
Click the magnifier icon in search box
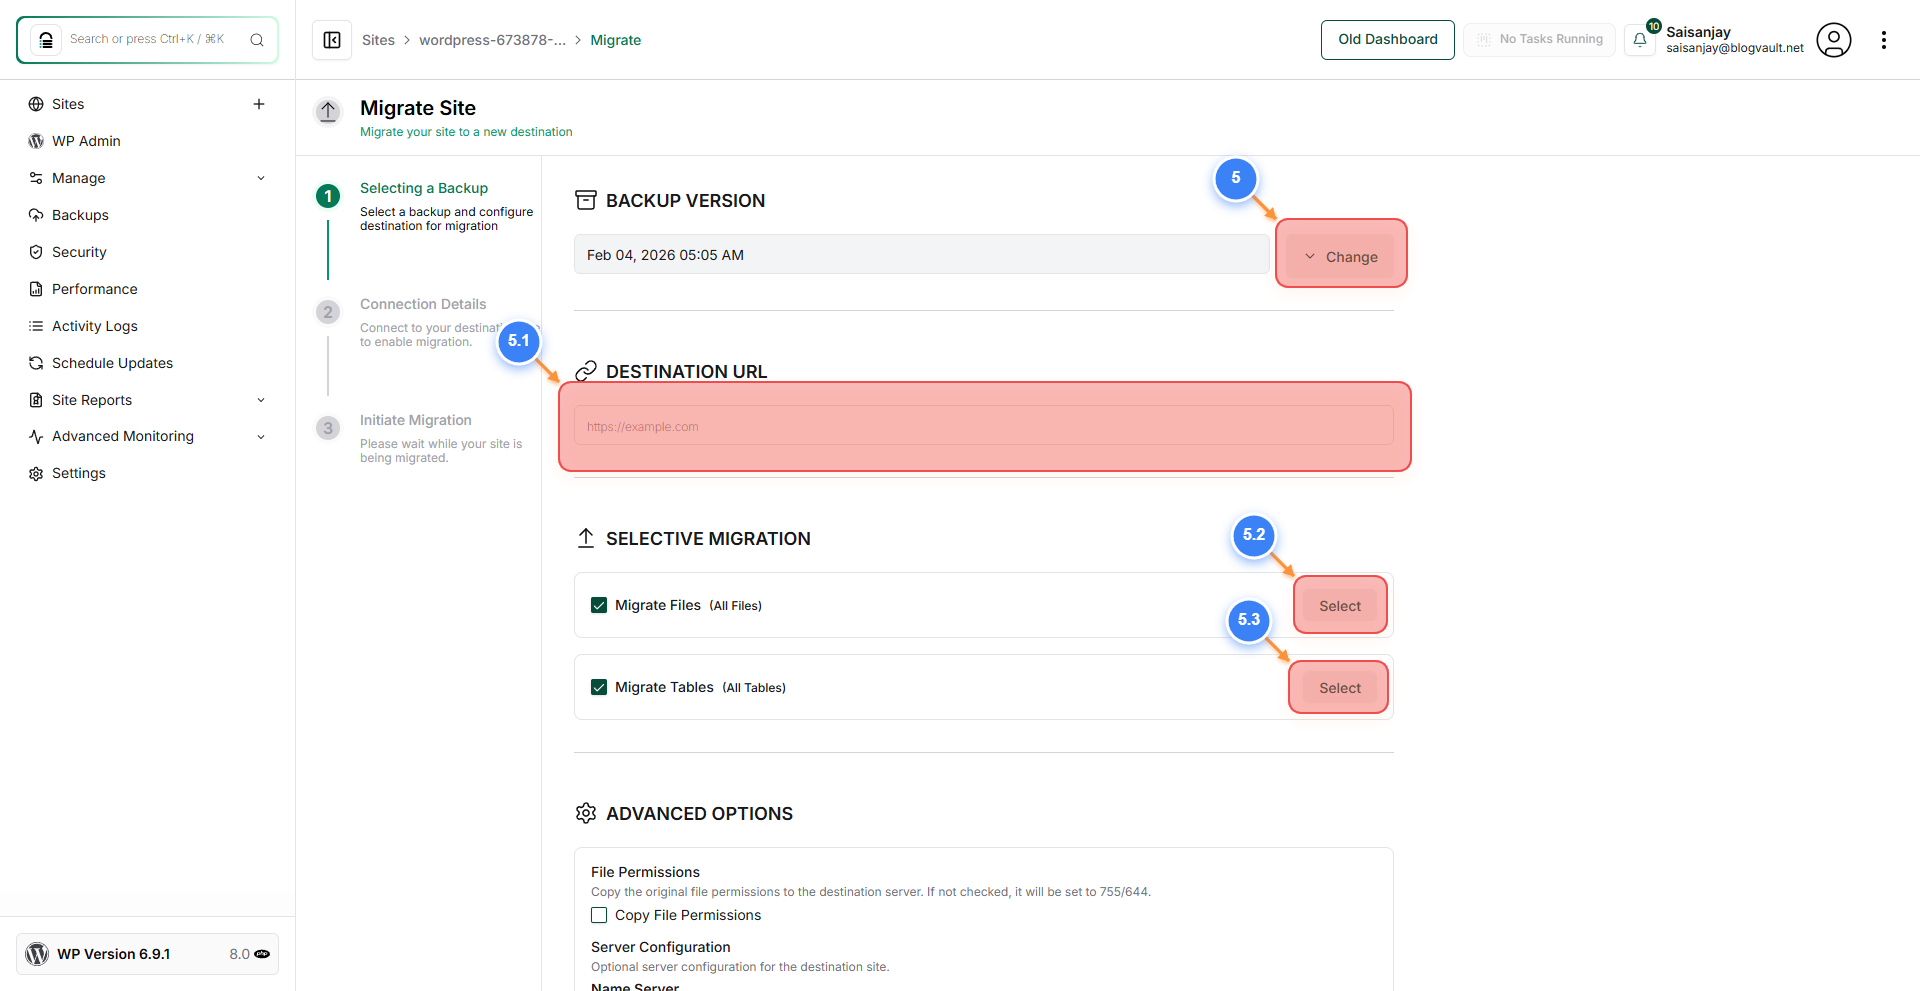point(257,40)
